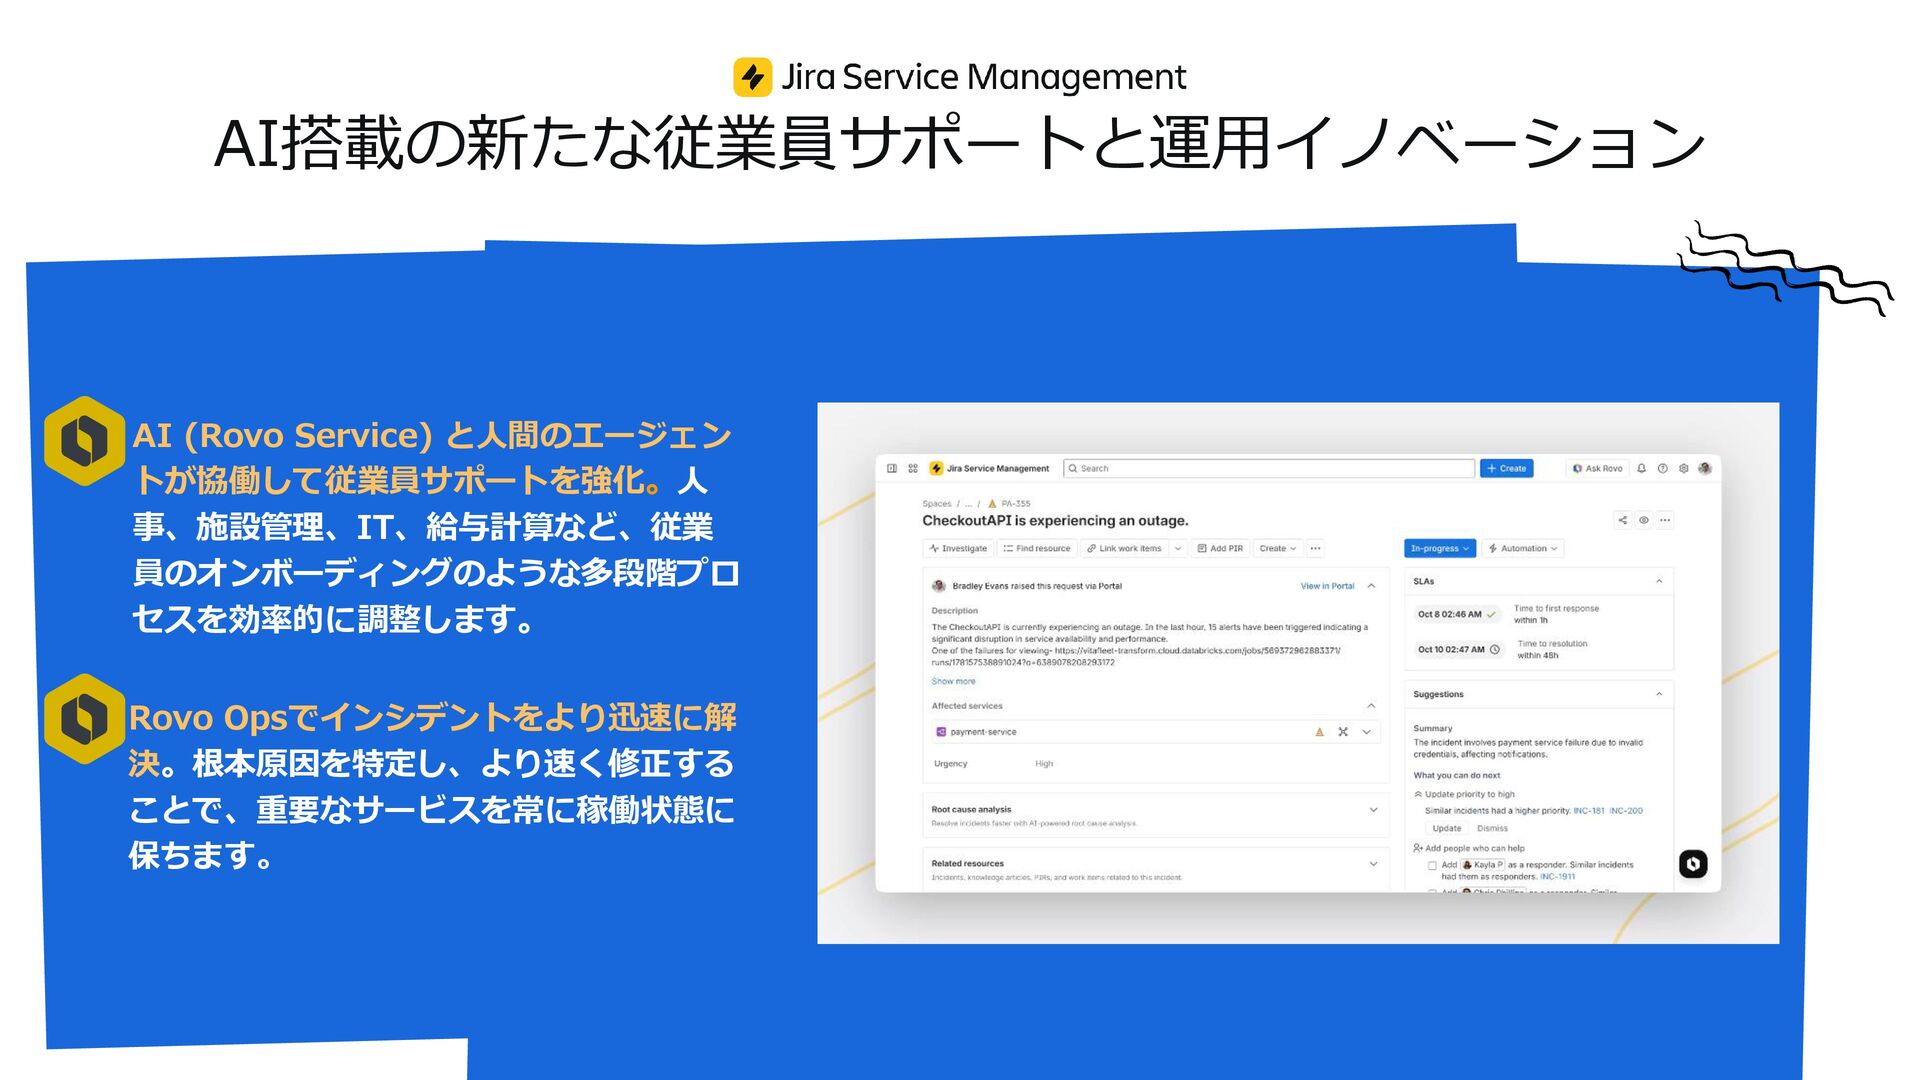Open the help question mark icon

tap(1662, 468)
